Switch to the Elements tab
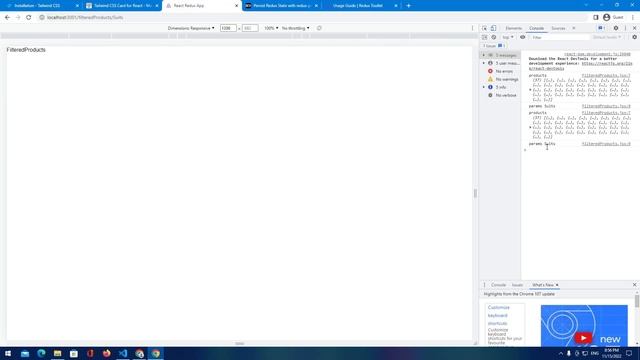Image resolution: width=640 pixels, height=360 pixels. click(513, 28)
